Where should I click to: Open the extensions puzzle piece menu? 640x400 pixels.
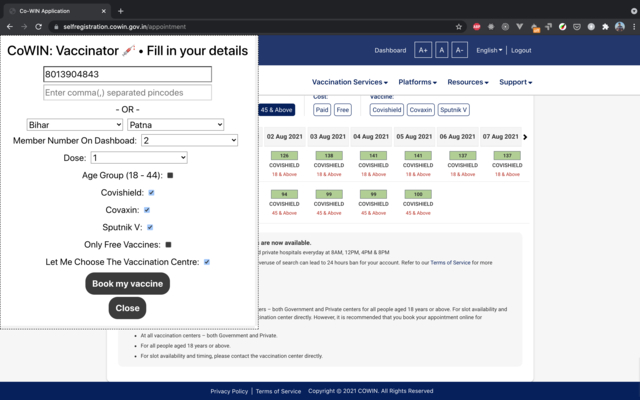[605, 27]
